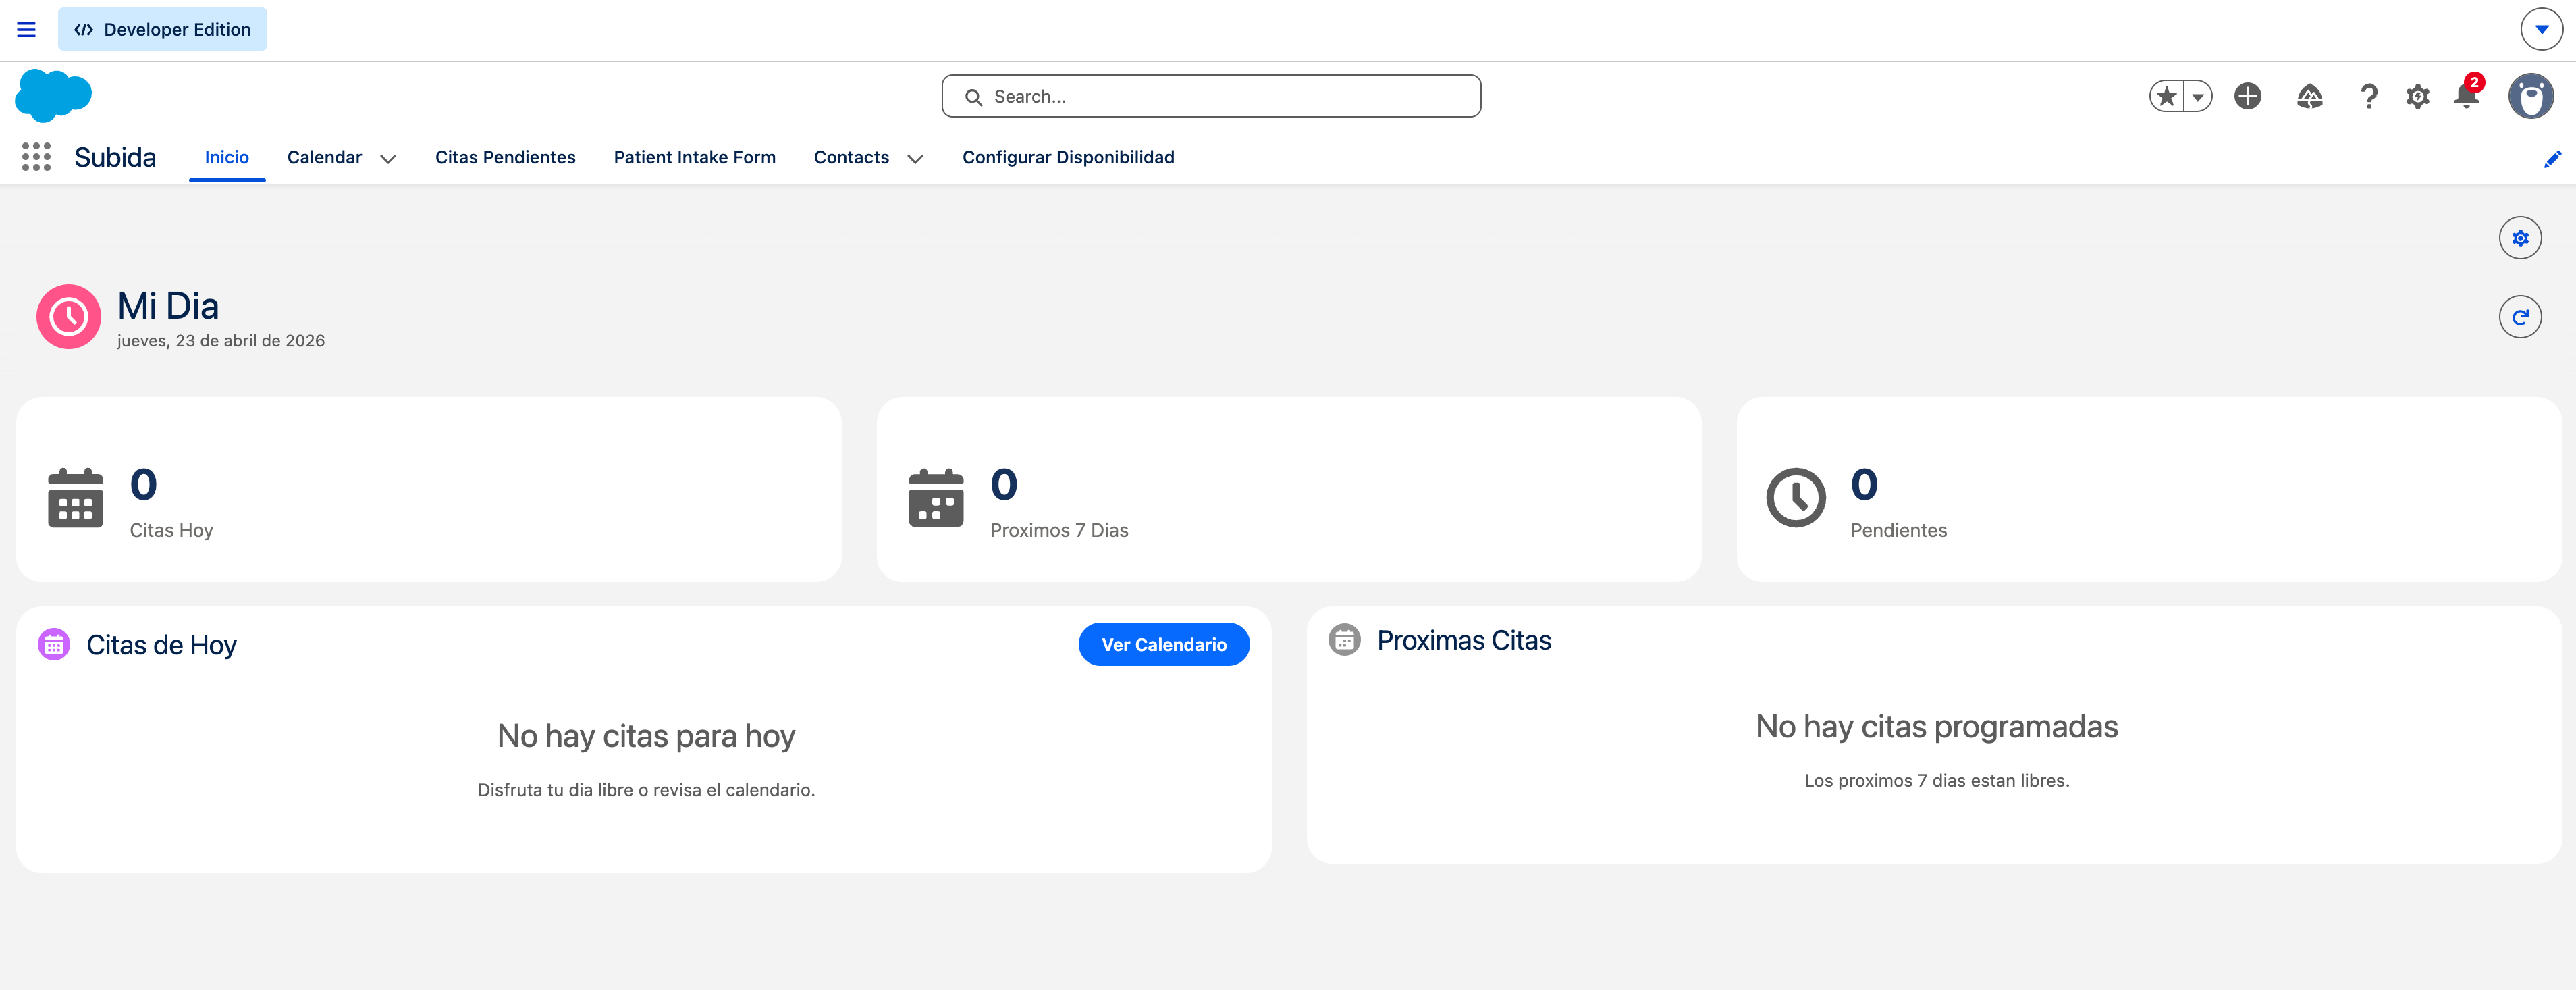Image resolution: width=2576 pixels, height=990 pixels.
Task: Expand the Contacts tab chevron
Action: click(x=915, y=158)
